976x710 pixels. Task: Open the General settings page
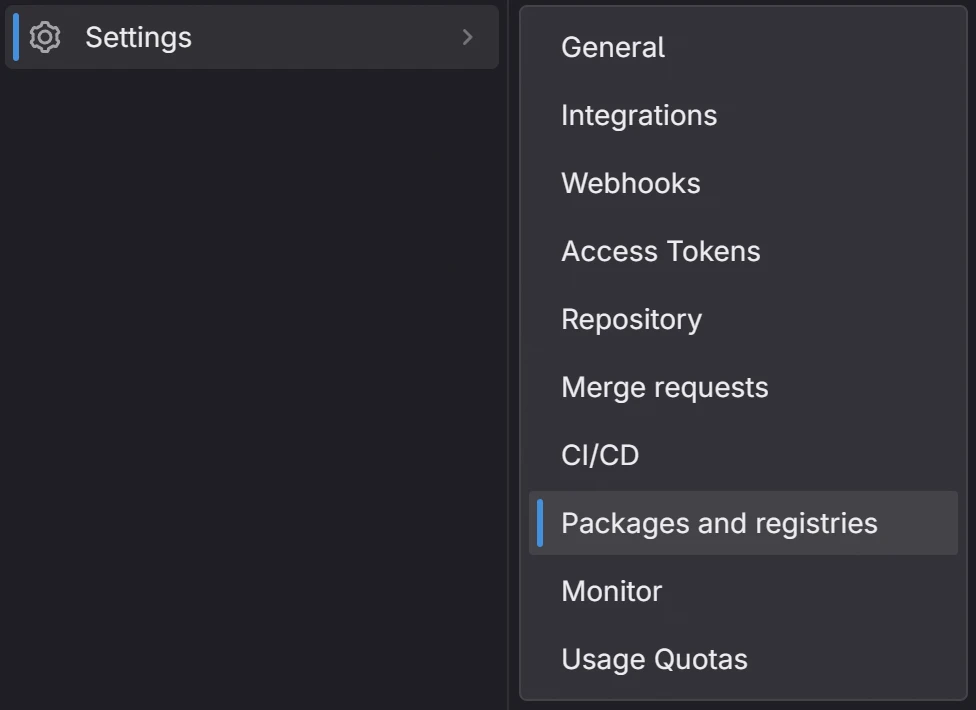(x=612, y=47)
